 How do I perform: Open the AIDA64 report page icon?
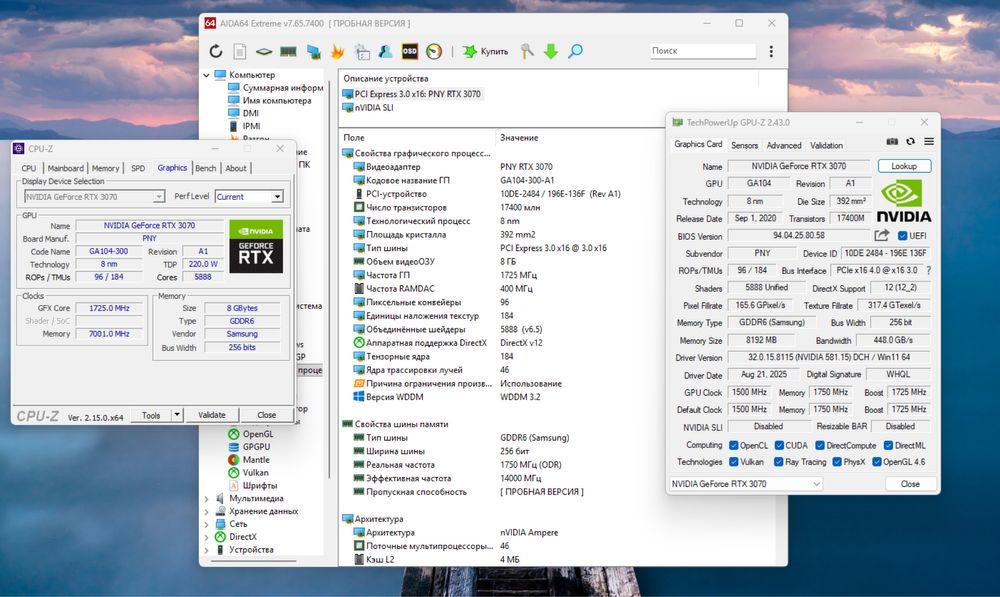pyautogui.click(x=240, y=51)
